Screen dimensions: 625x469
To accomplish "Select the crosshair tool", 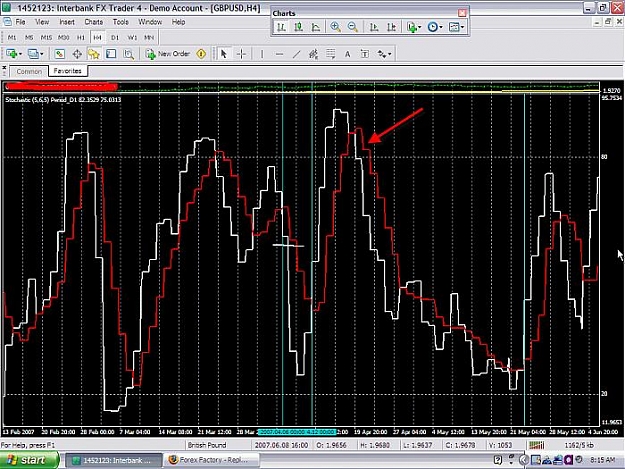I will [x=242, y=54].
